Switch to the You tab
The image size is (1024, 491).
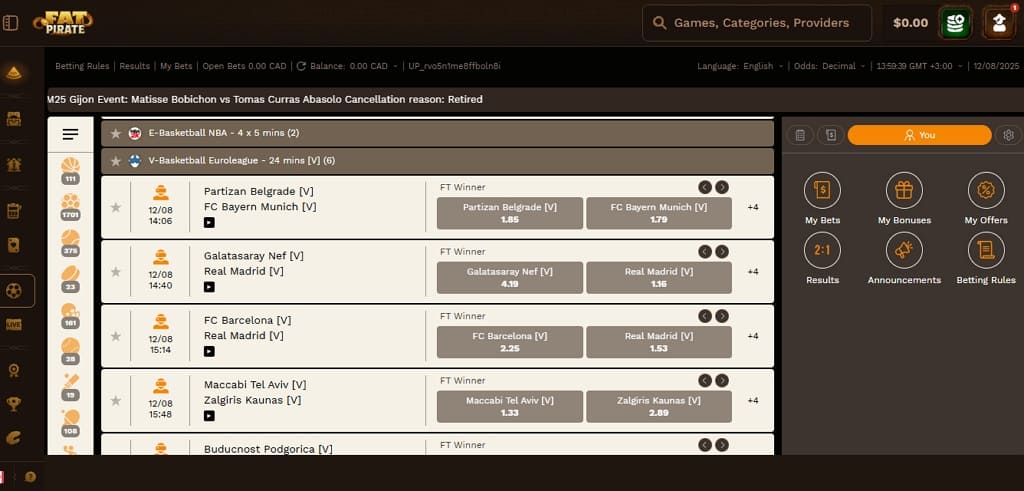pos(919,135)
